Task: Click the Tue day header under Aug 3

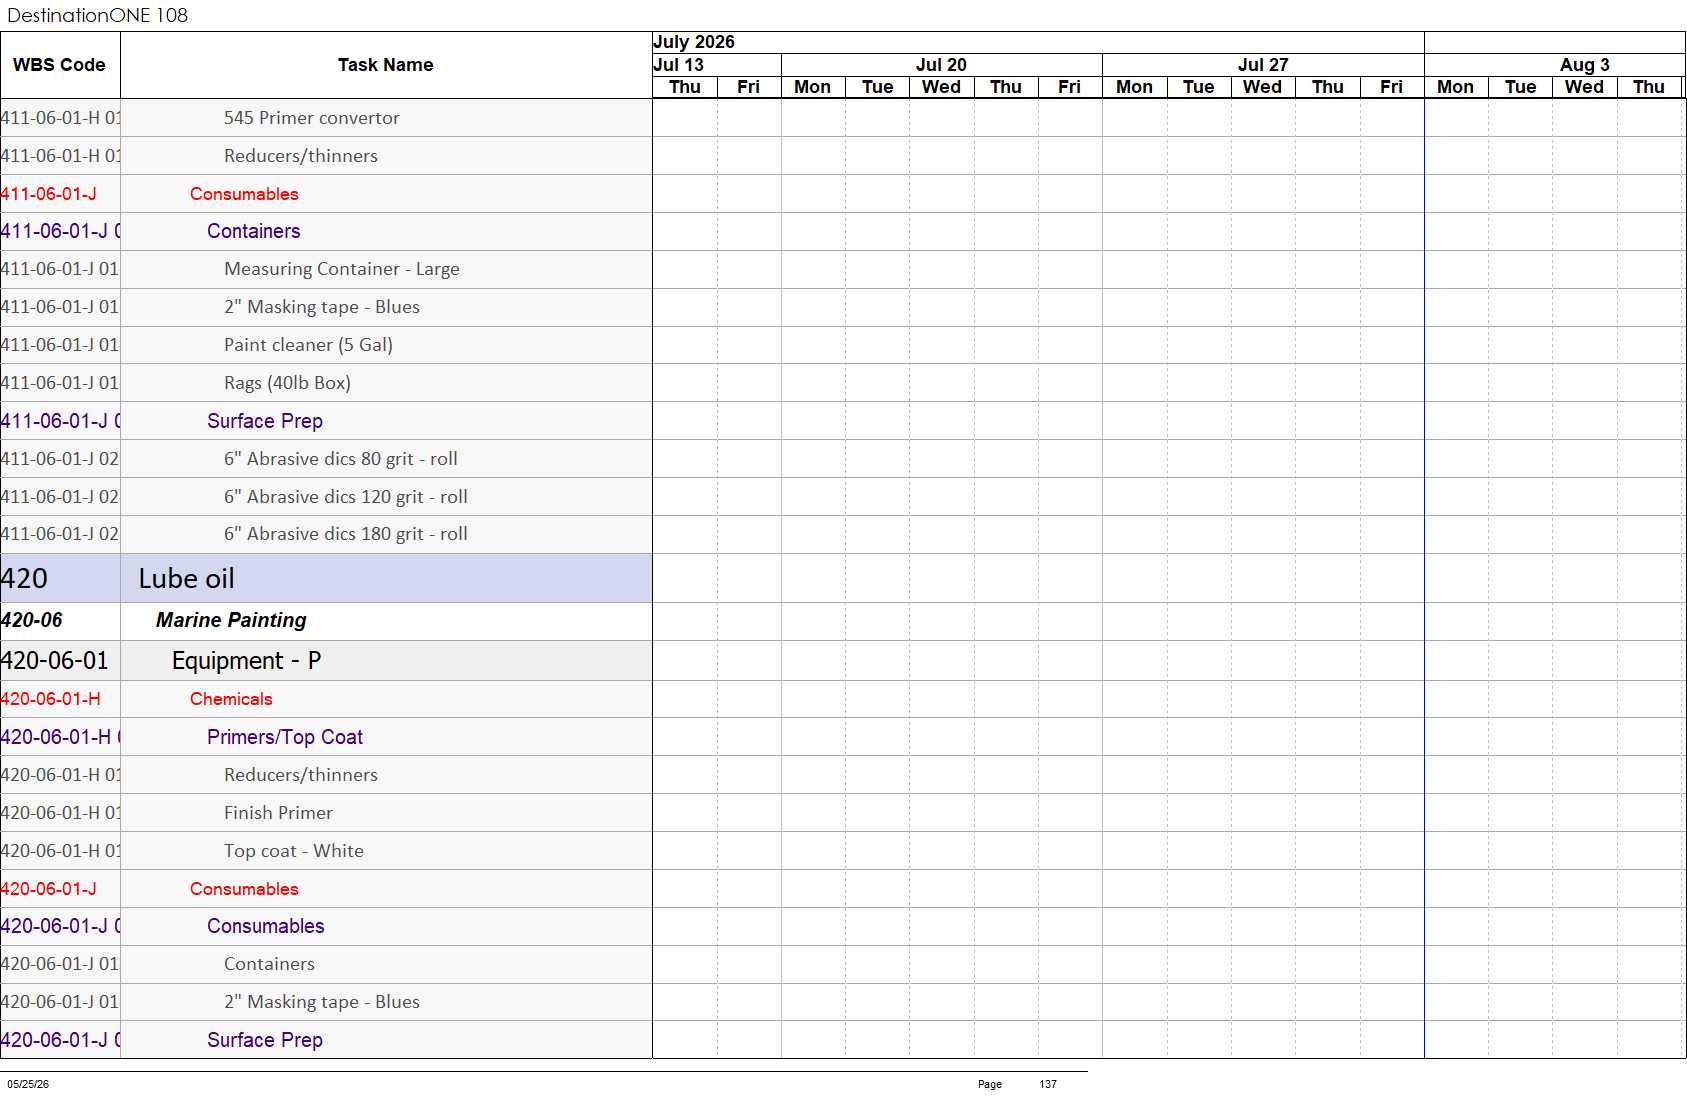Action: 1520,87
